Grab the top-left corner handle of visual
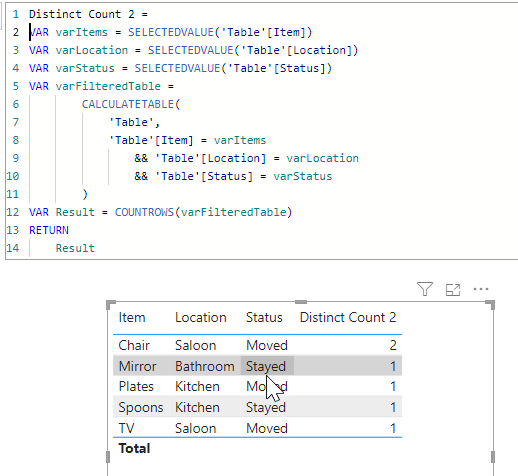The height and width of the screenshot is (476, 518). point(111,304)
